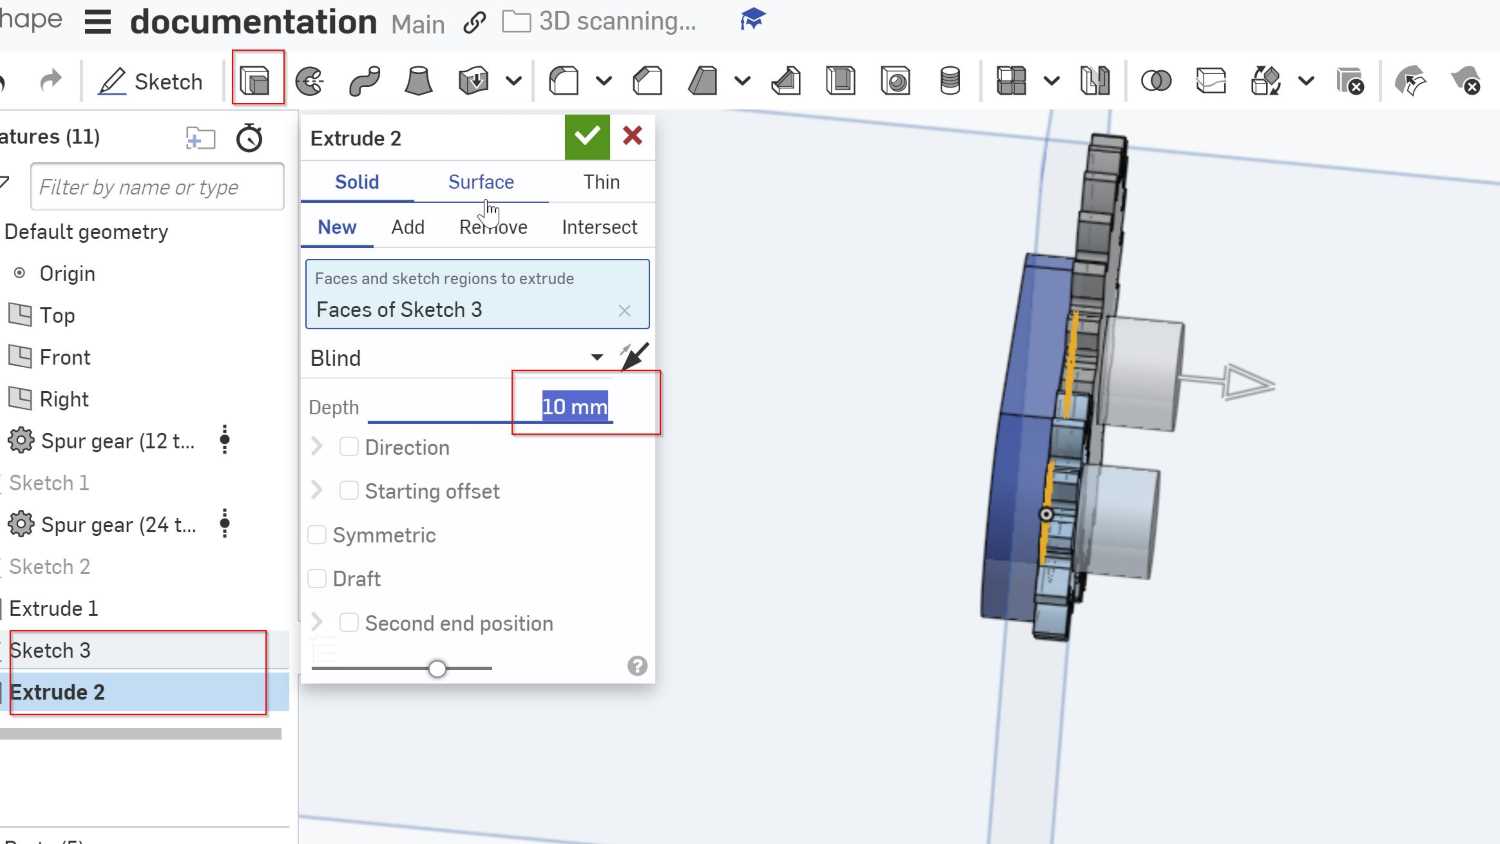Open the 3D scanning folder link
Viewport: 1500px width, 844px height.
600,21
